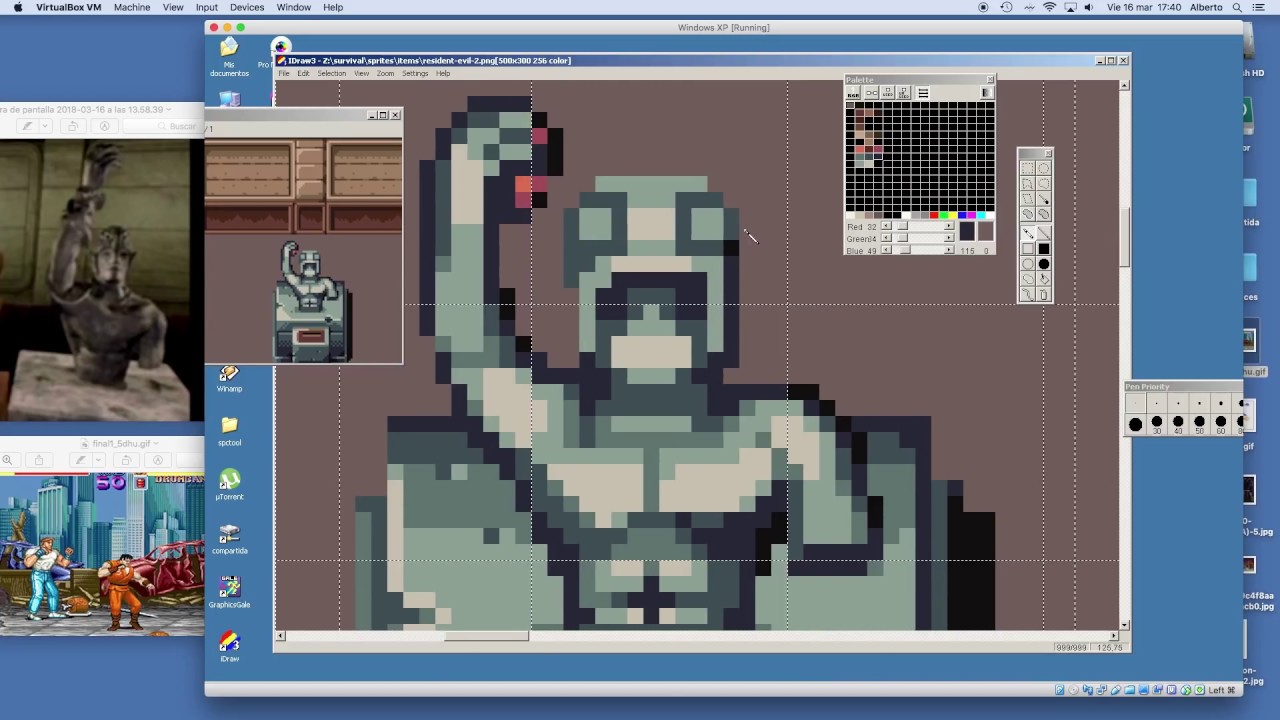Open the Selection menu in IDraw3
Viewport: 1280px width, 720px height.
click(331, 73)
